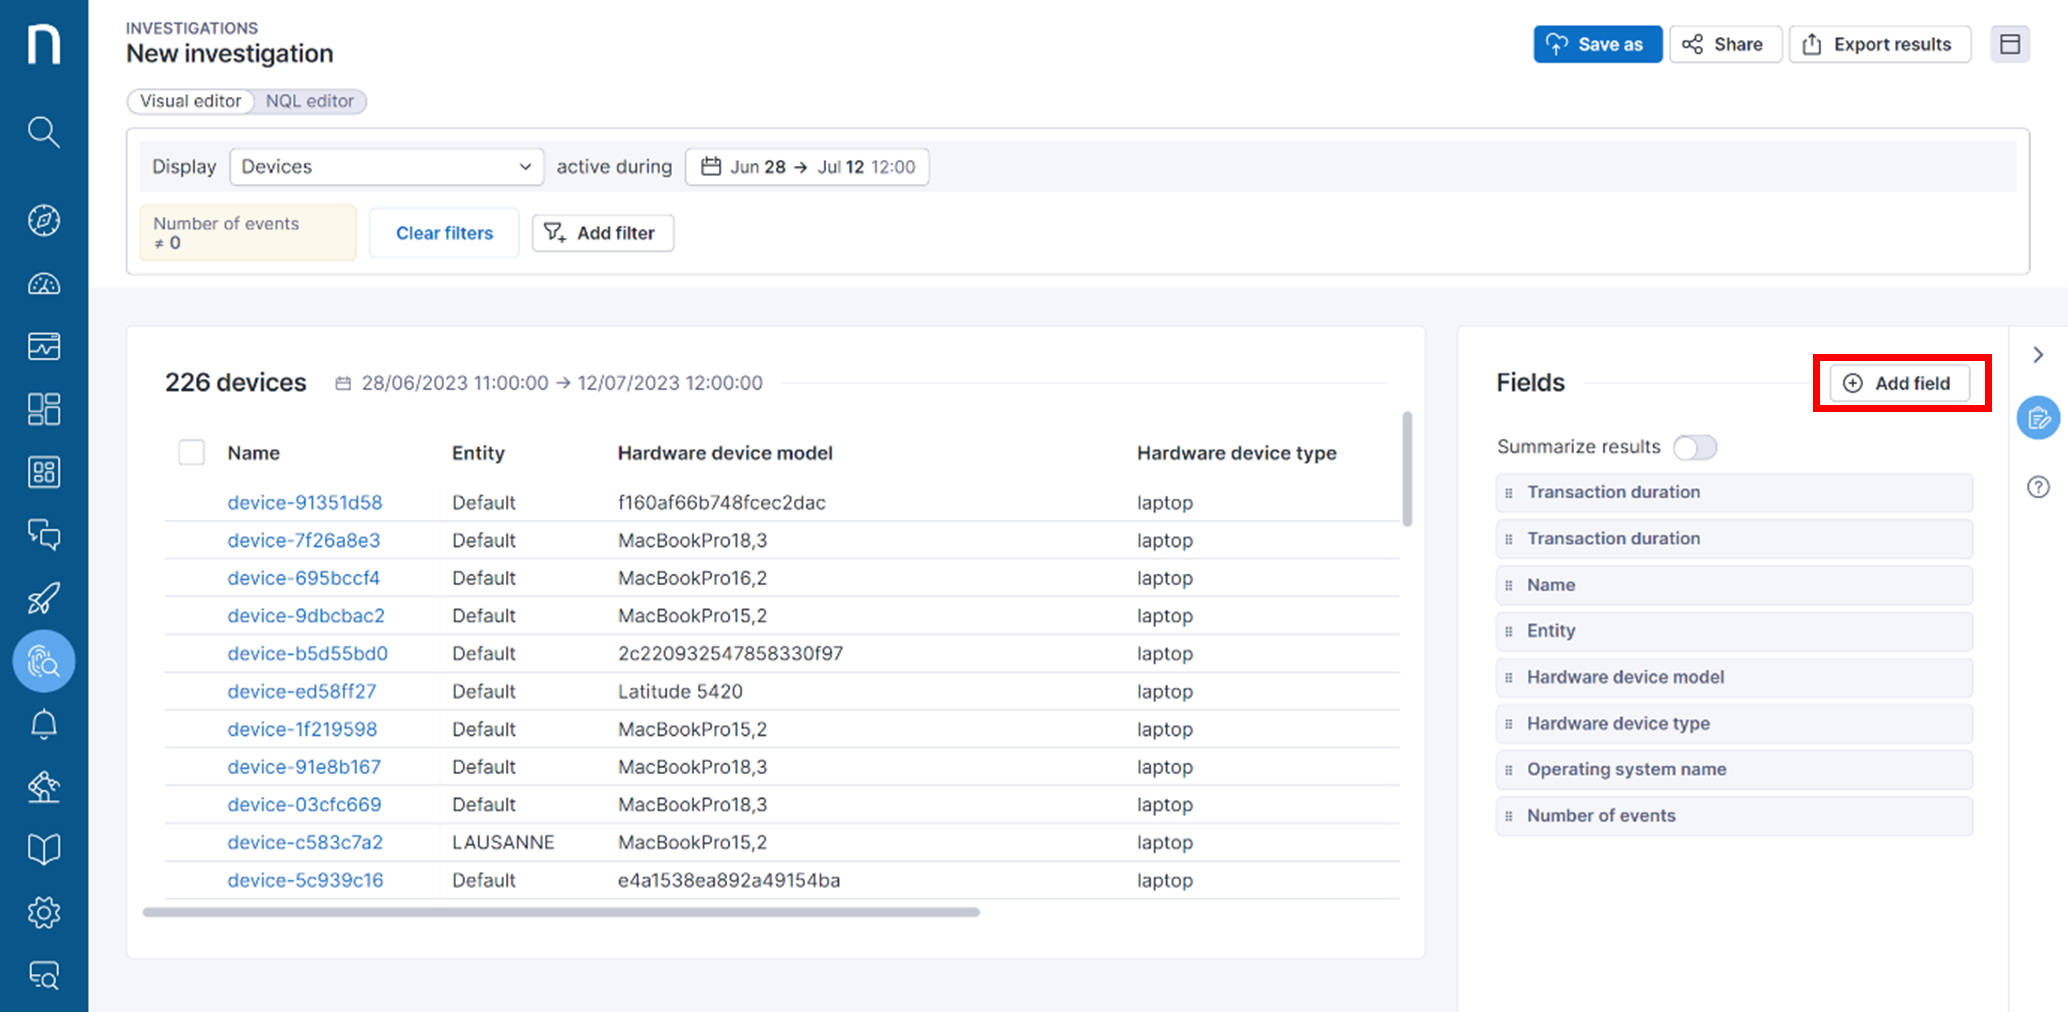The height and width of the screenshot is (1012, 2068).
Task: Open the Investigations fingerprint icon
Action: 44,661
